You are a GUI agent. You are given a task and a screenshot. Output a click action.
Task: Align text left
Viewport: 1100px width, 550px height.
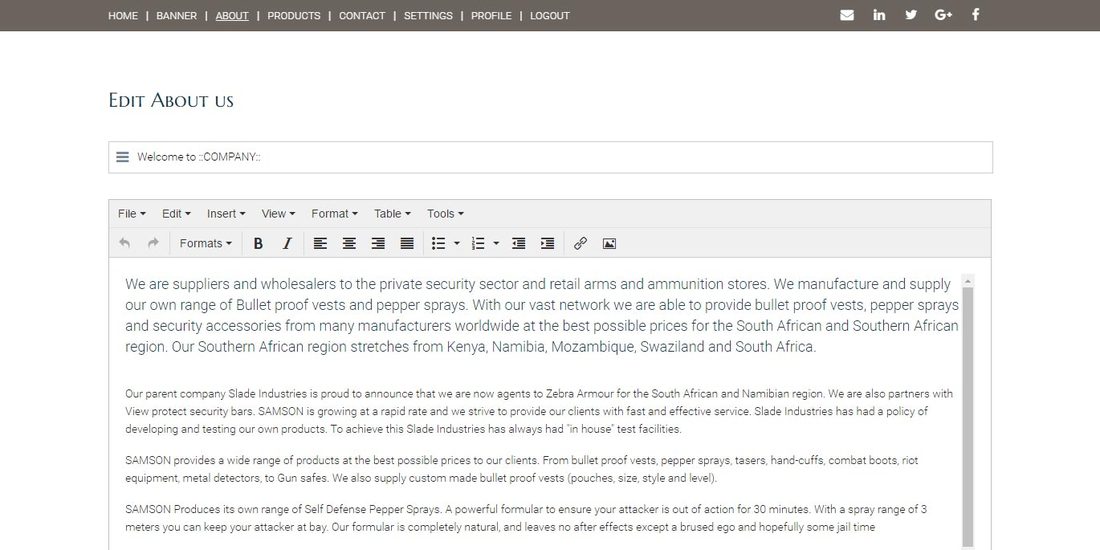coord(320,243)
